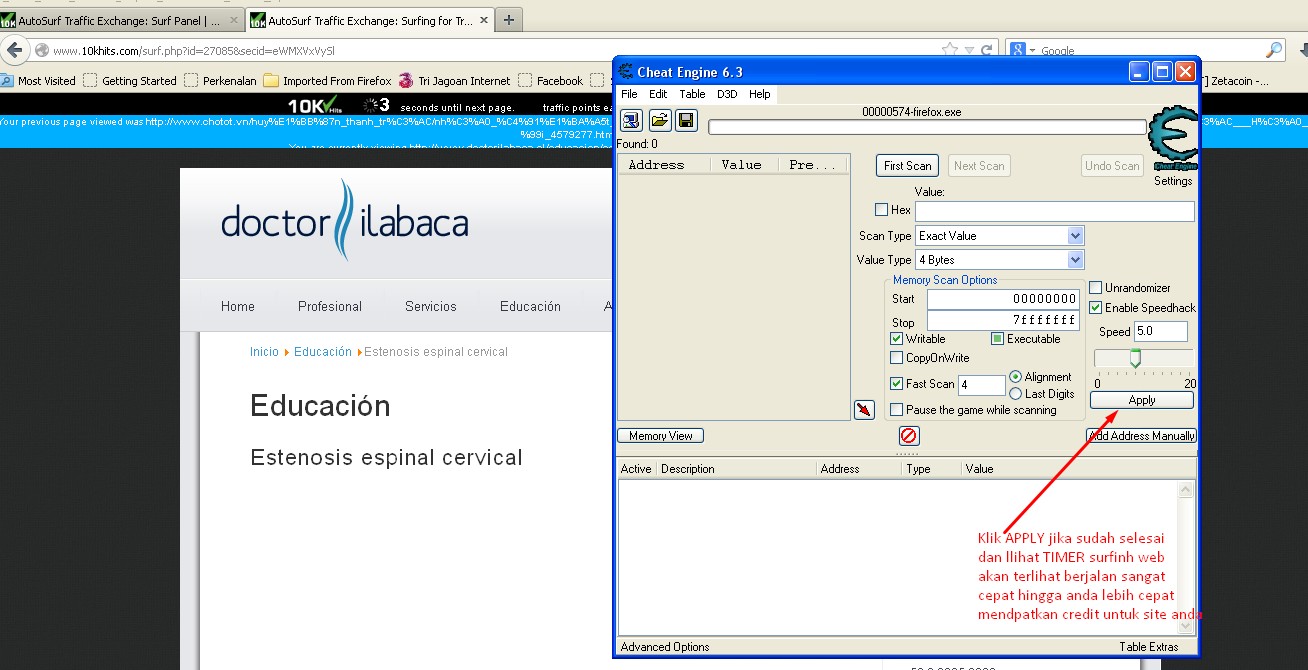Open the Help menu in Cheat Engine
Image resolution: width=1308 pixels, height=670 pixels.
(760, 94)
